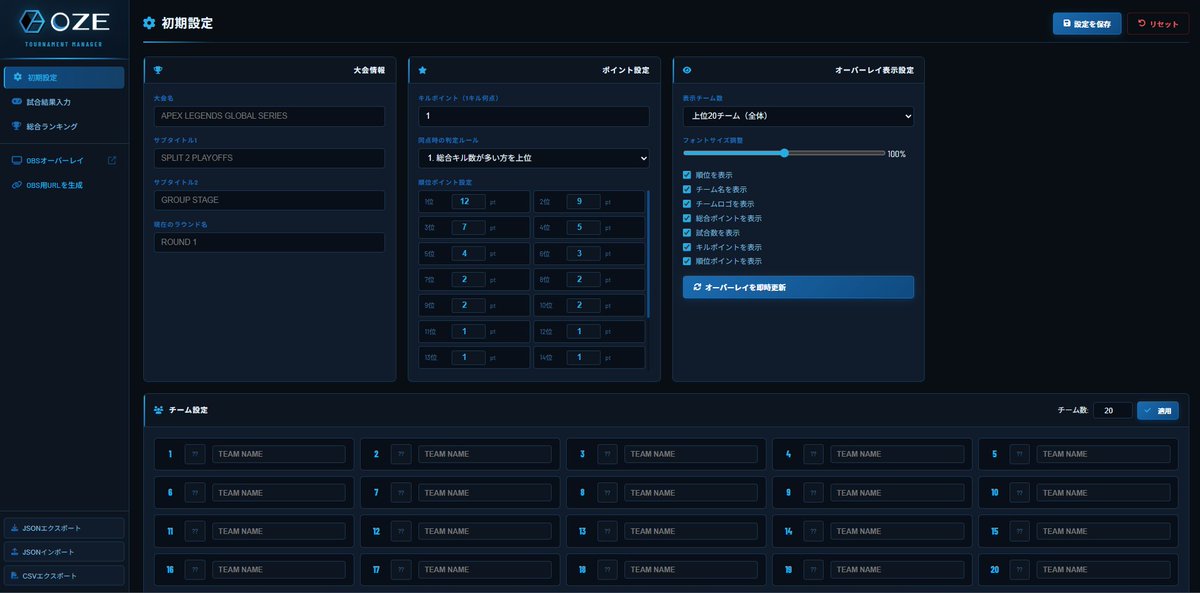Click the 6位 points field showing 3

tap(583, 253)
